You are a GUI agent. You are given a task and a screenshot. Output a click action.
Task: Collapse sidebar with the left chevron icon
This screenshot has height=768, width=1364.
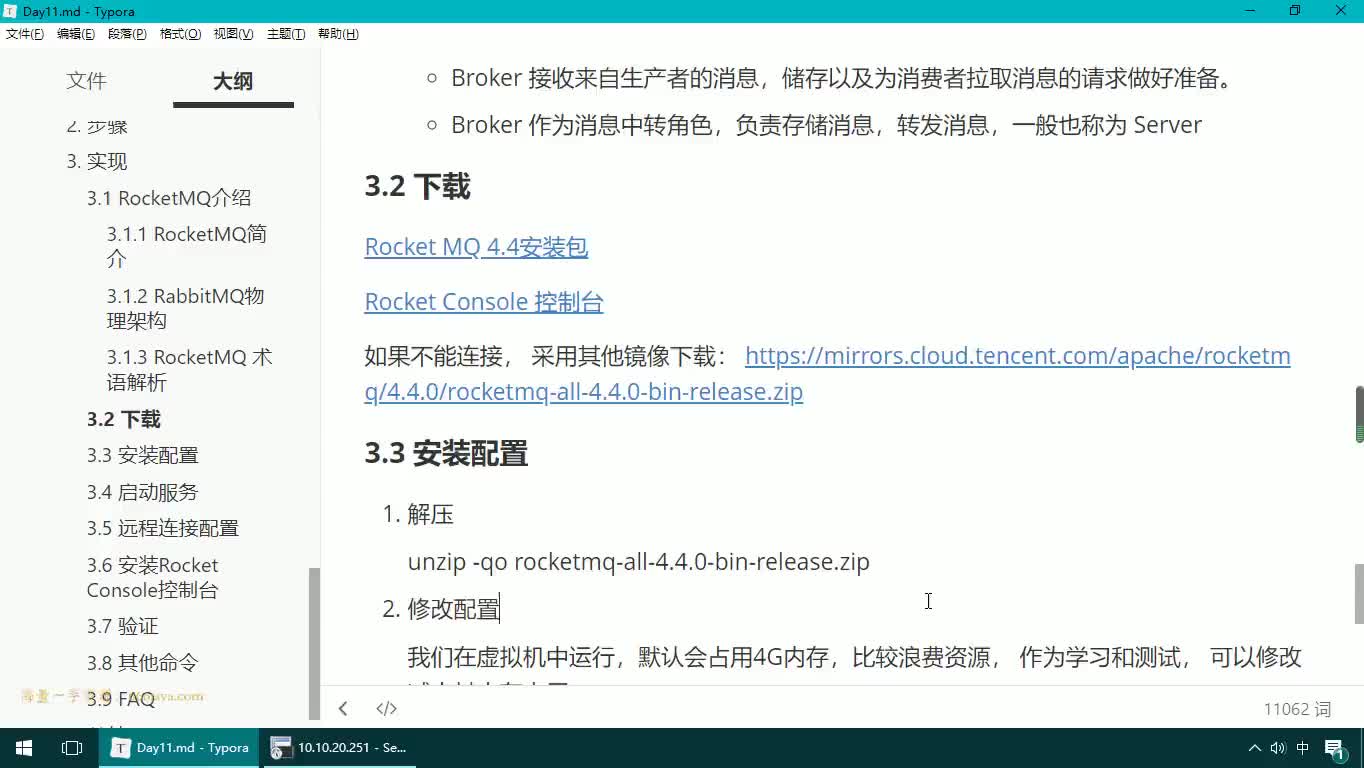pyautogui.click(x=343, y=708)
